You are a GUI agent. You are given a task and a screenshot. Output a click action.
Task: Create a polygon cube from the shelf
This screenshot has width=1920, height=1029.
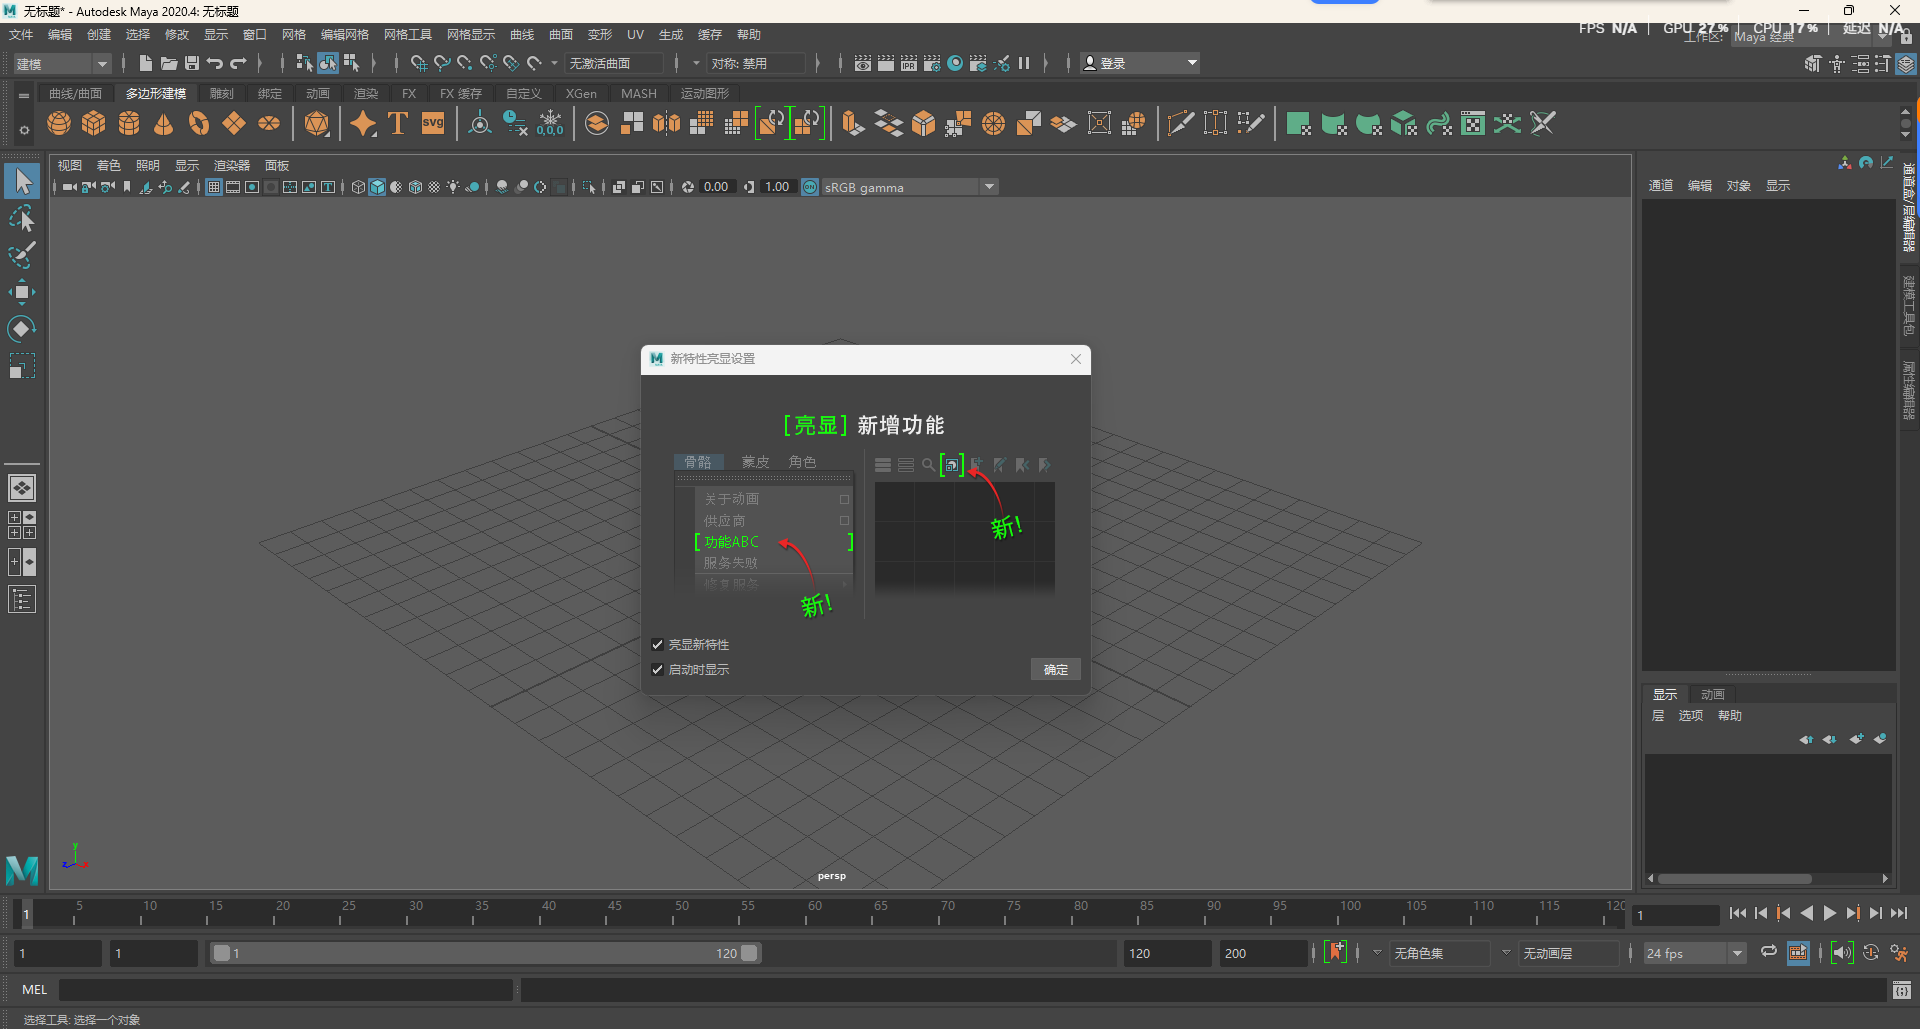click(93, 123)
